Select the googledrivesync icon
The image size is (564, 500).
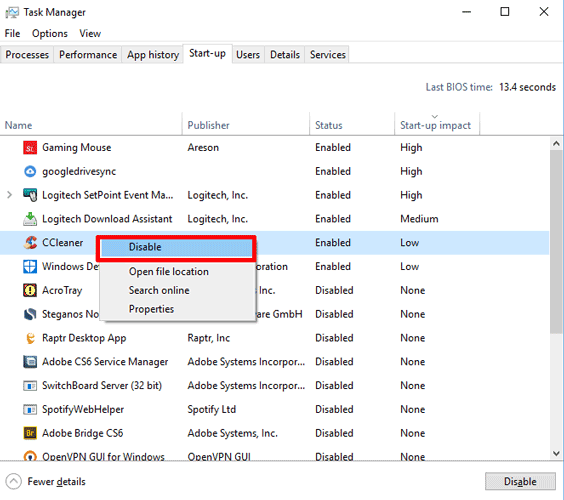coord(30,171)
